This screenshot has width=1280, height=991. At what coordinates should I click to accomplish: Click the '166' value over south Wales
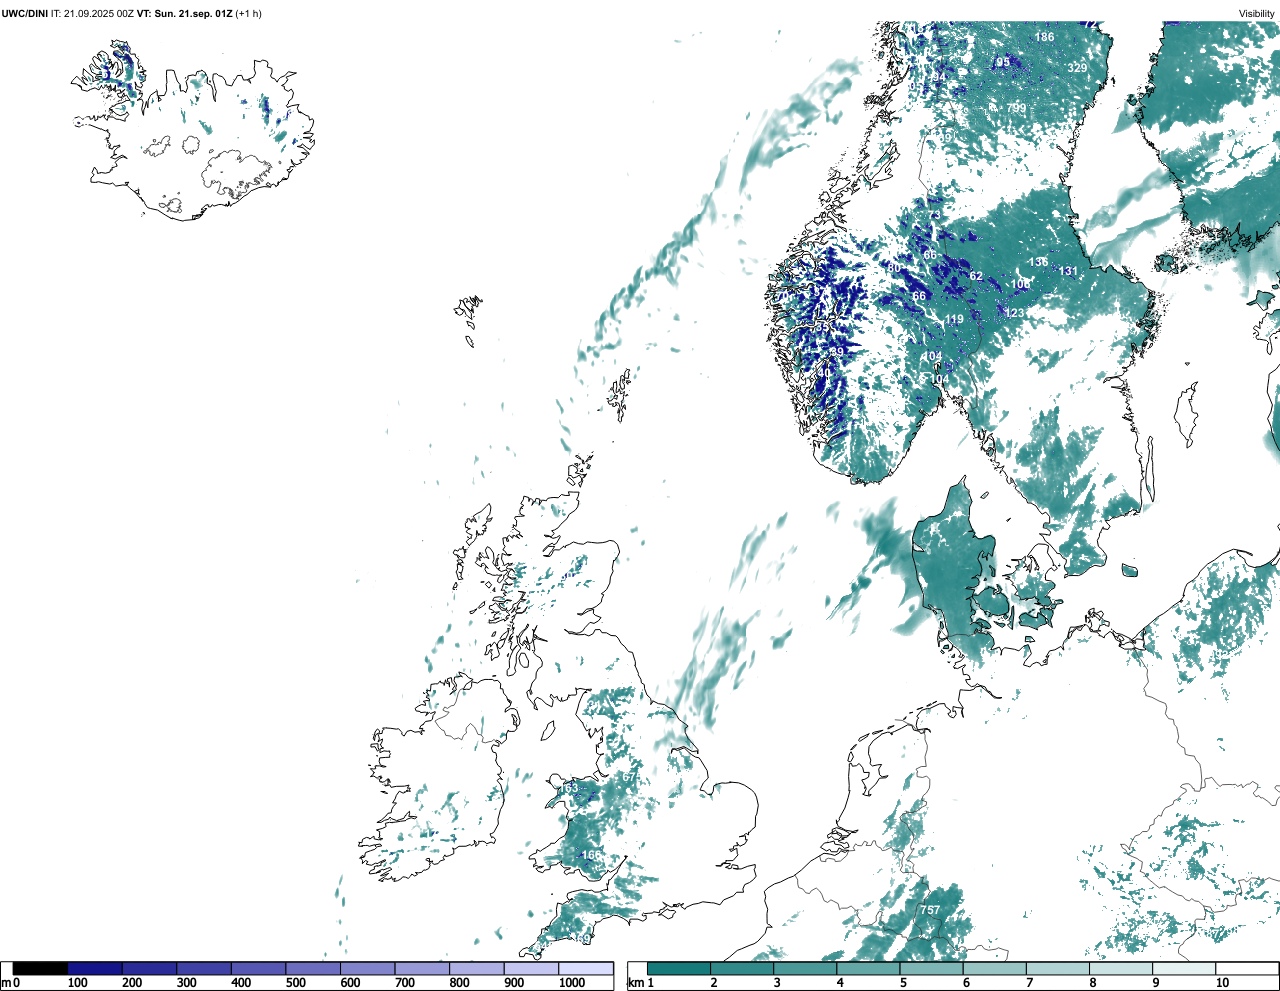click(x=591, y=855)
